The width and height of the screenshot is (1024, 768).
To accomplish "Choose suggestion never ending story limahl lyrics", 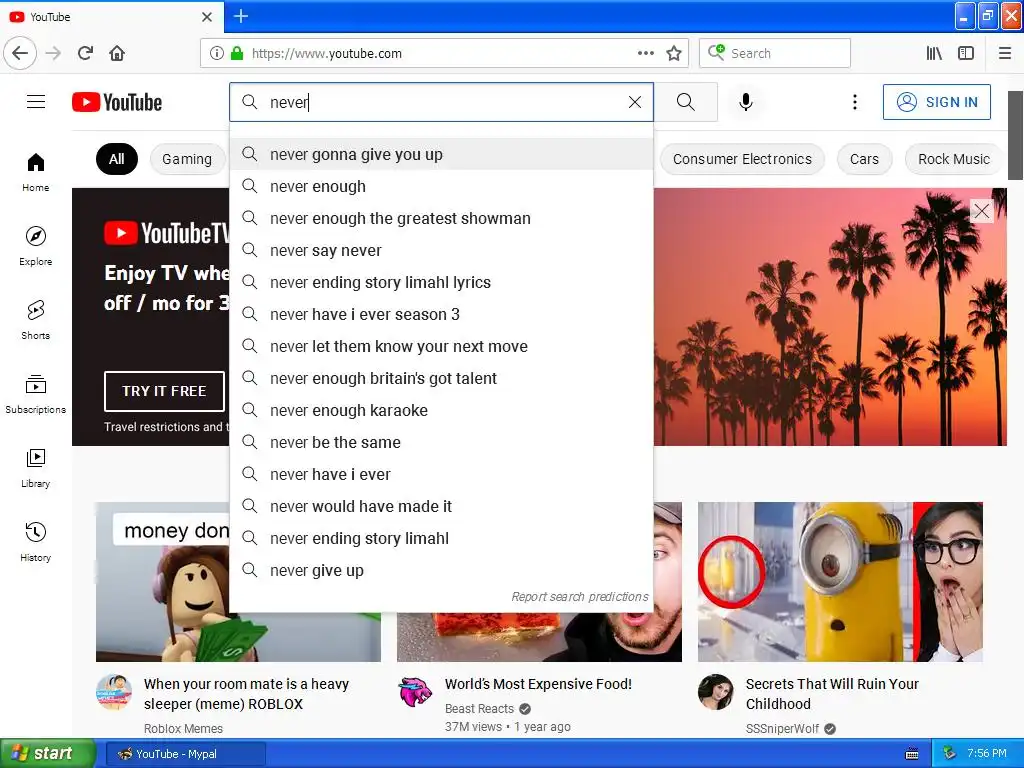I will (441, 282).
